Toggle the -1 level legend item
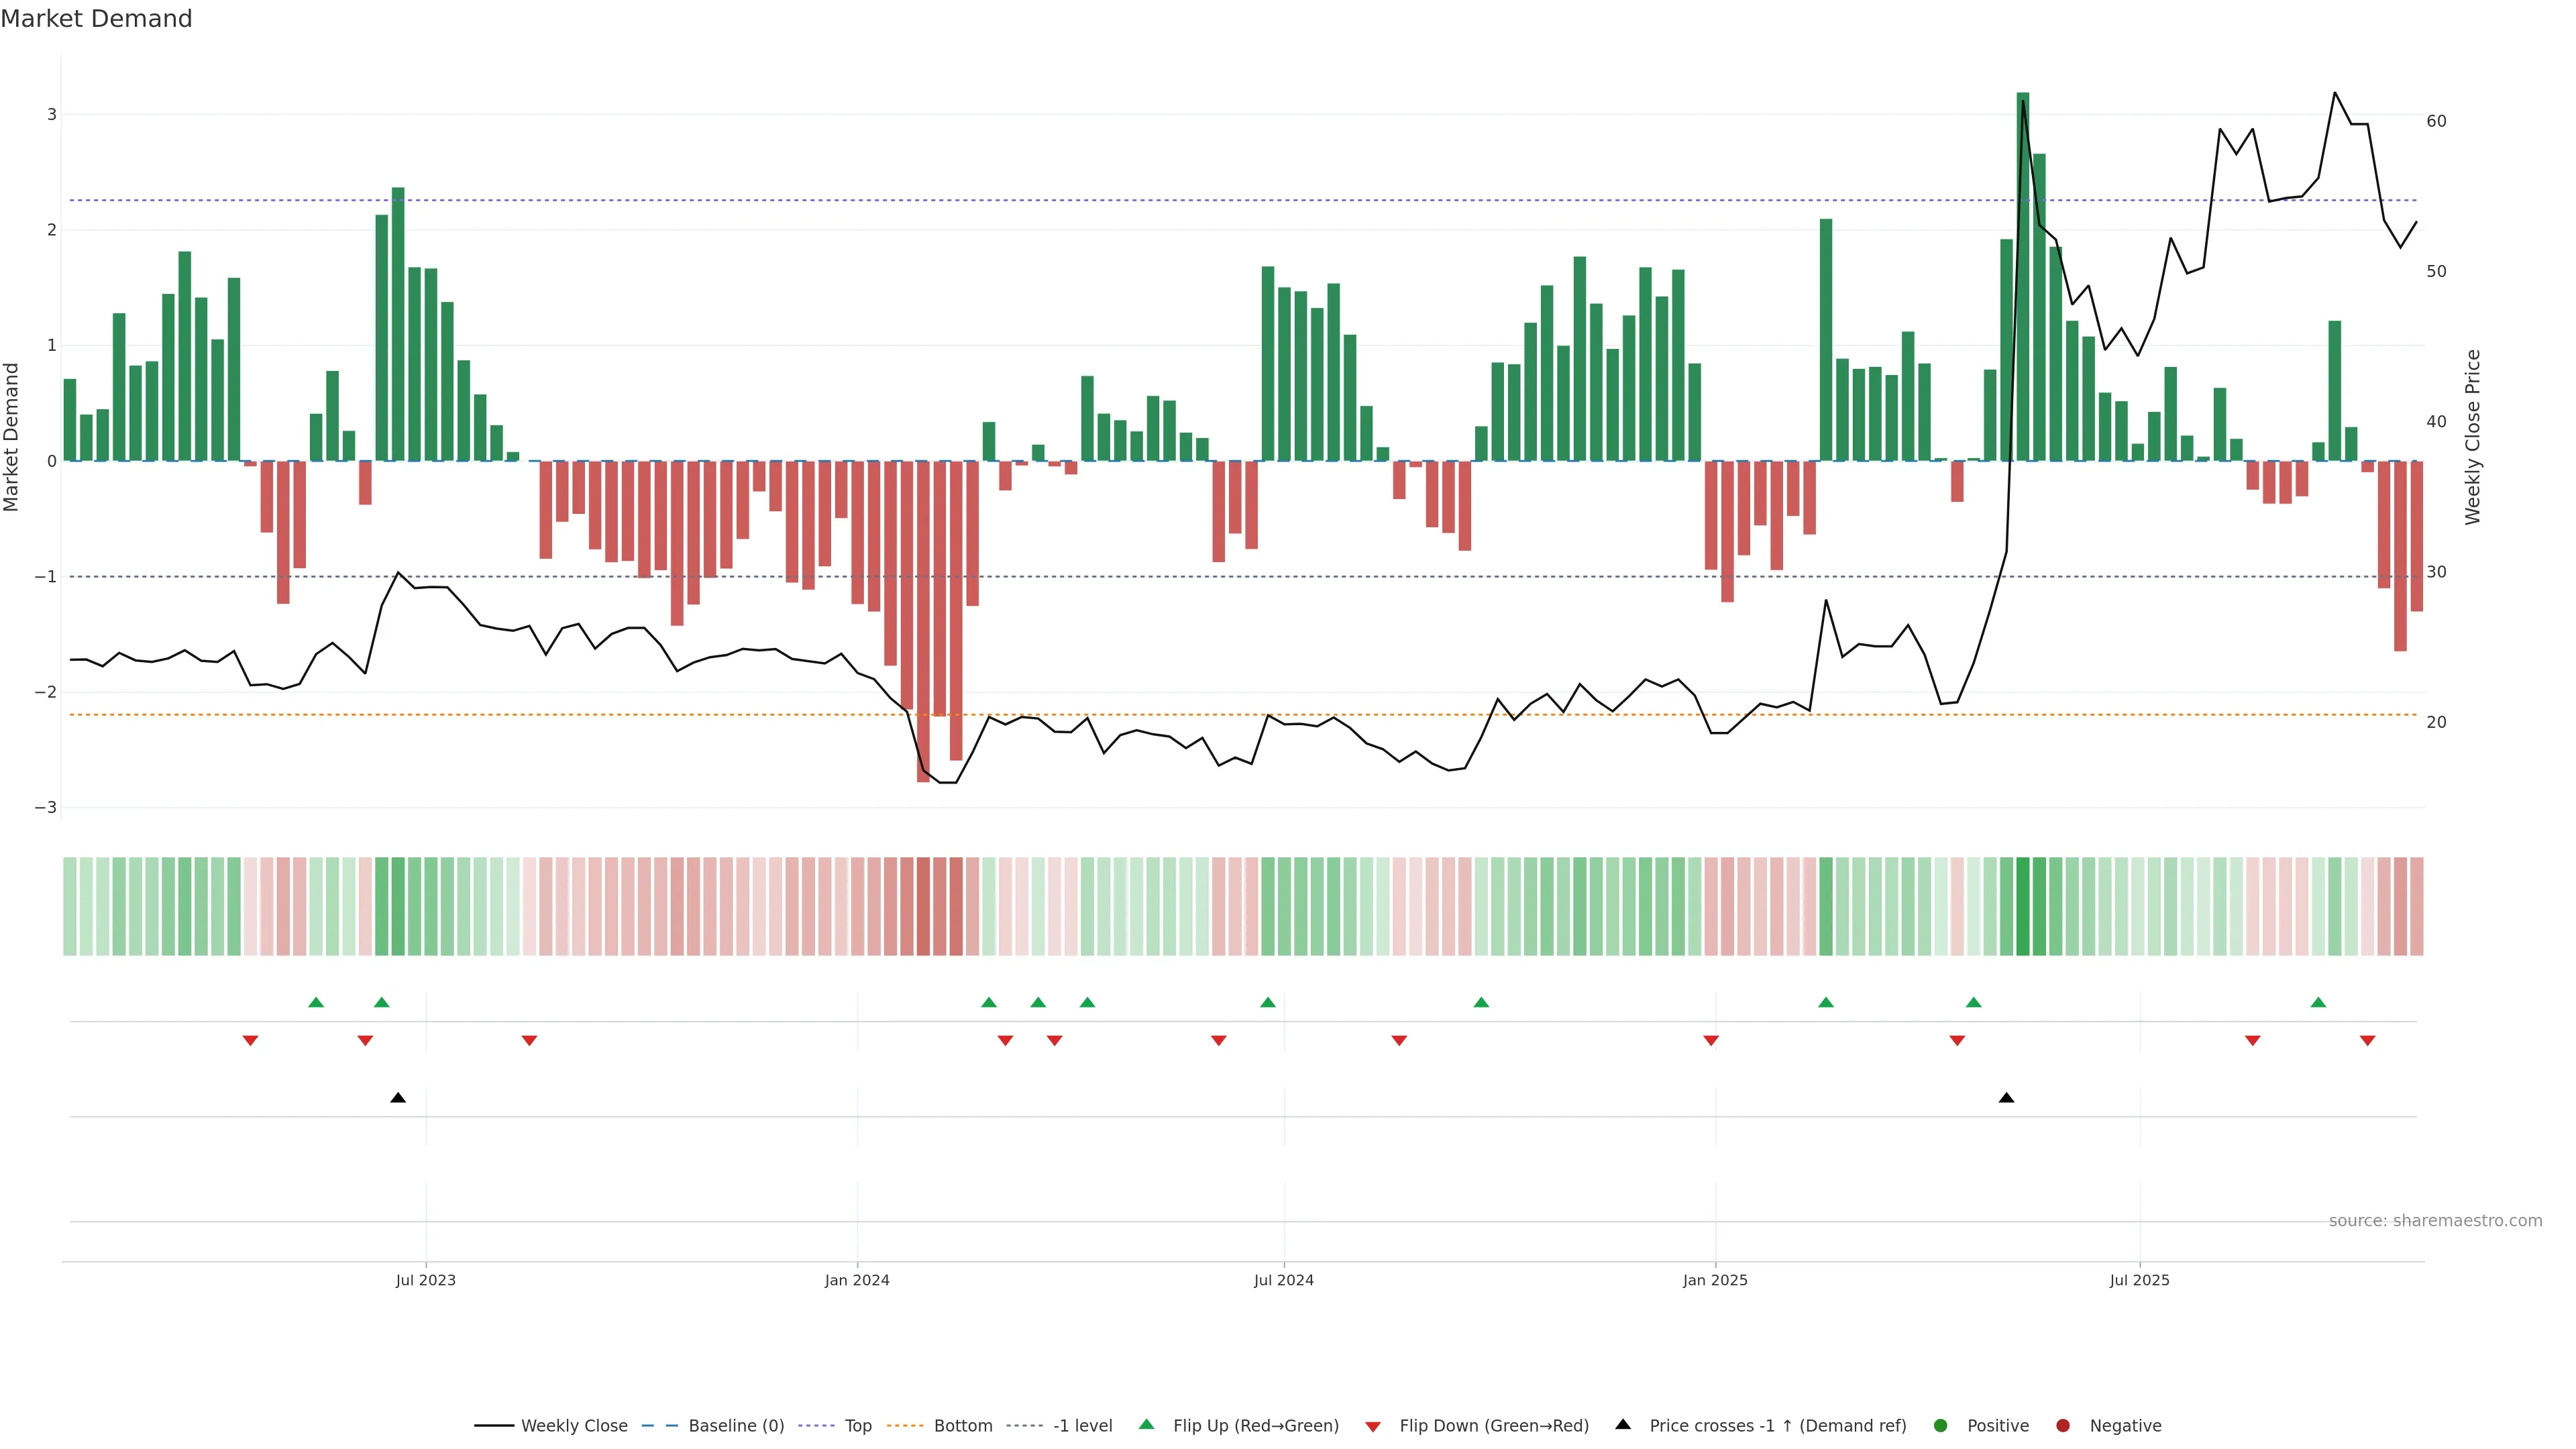Viewport: 2576px width, 1449px height. 1082,1426
